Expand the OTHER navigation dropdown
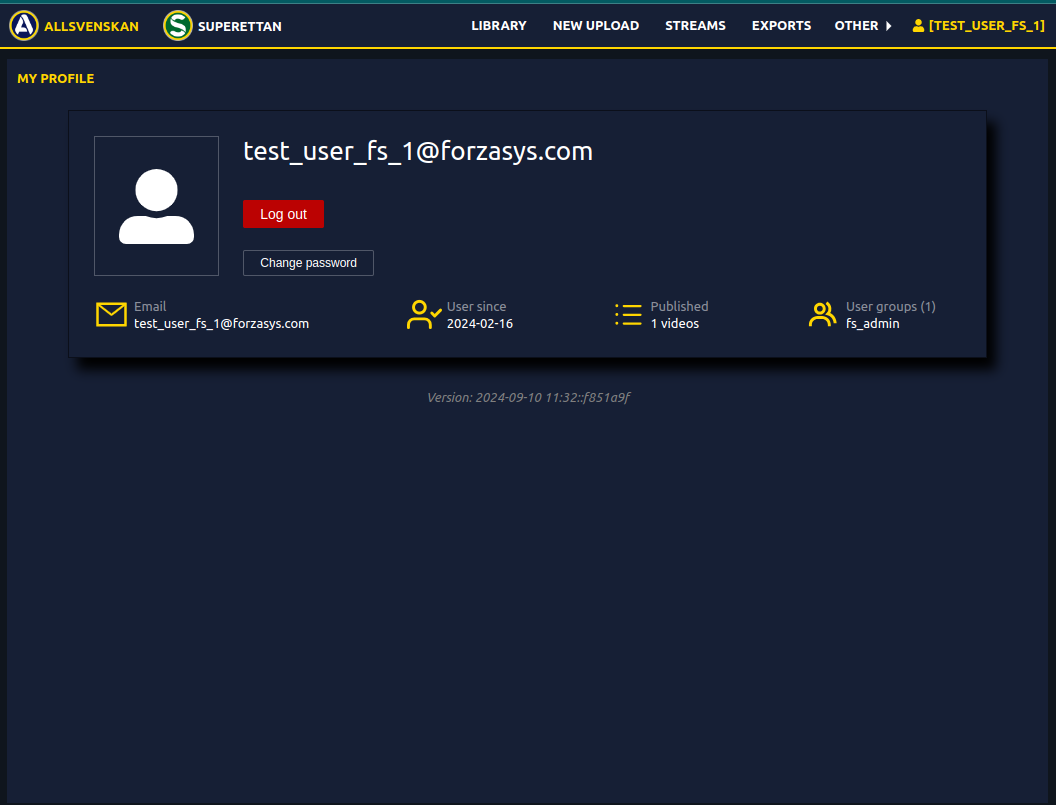 [856, 26]
